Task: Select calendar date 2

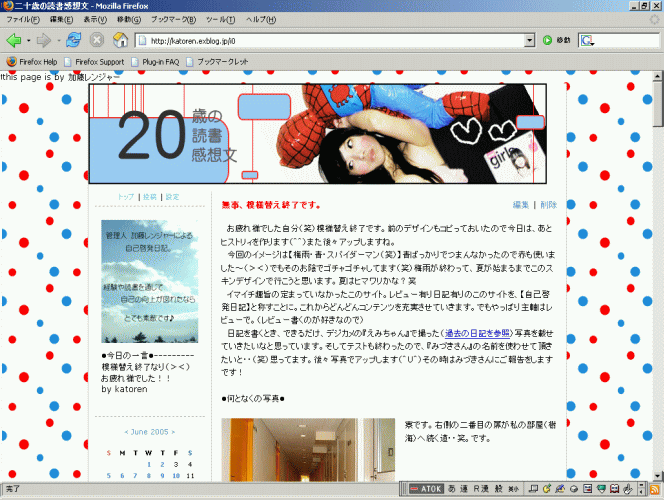Action: point(162,464)
